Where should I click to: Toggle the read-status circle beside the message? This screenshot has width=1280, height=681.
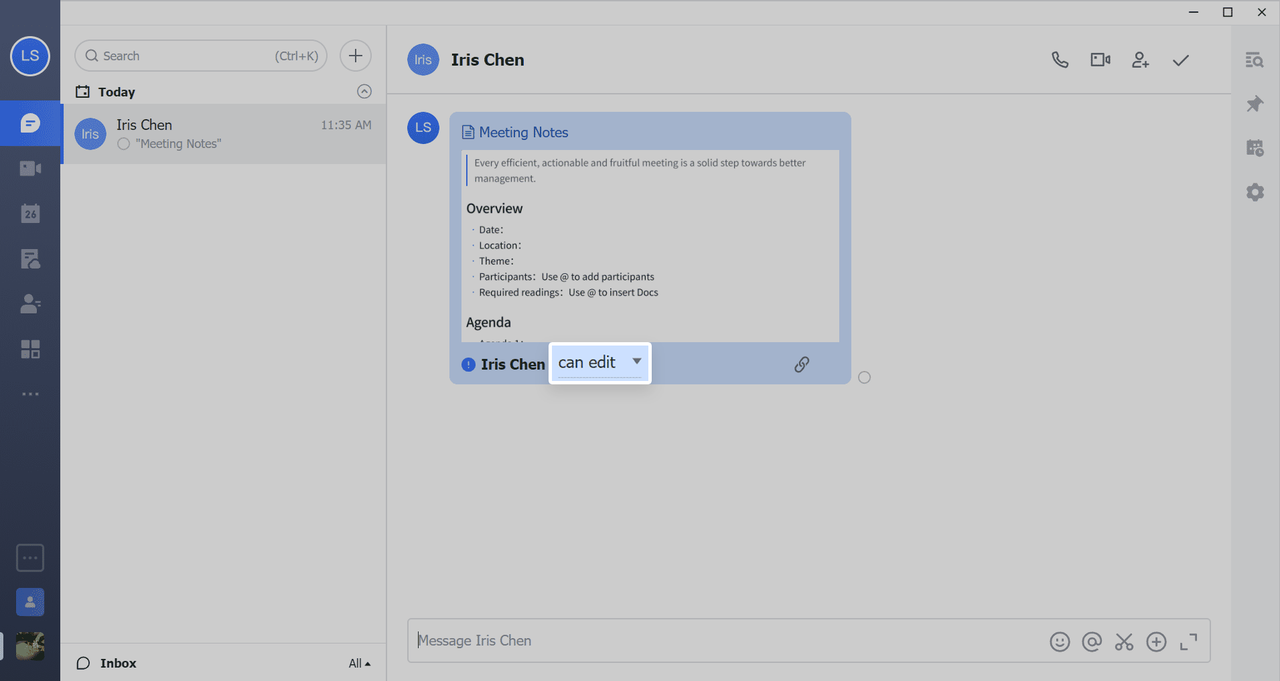point(864,377)
